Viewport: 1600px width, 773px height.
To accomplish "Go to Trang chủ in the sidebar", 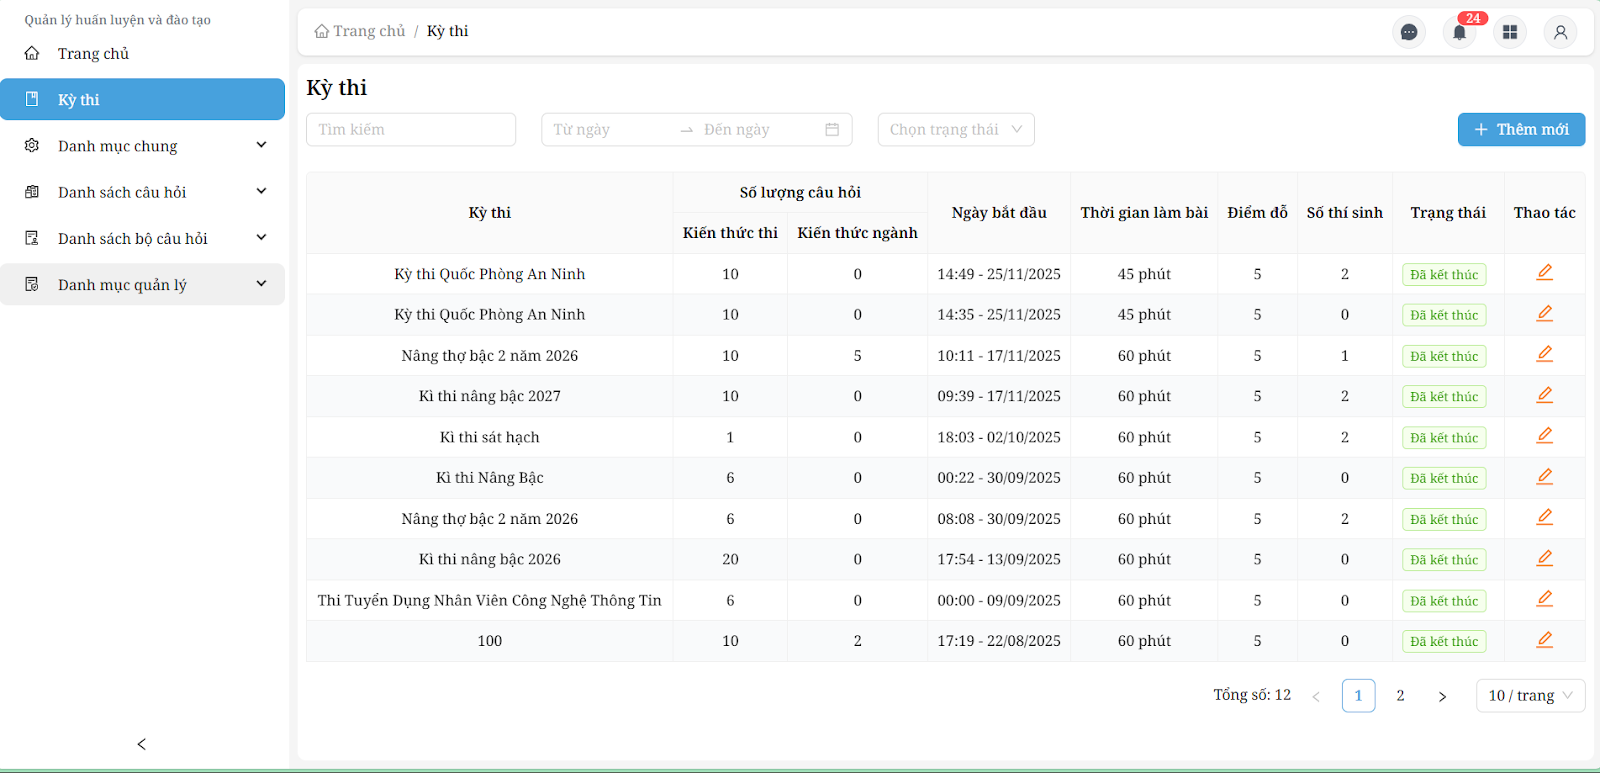I will pos(93,54).
